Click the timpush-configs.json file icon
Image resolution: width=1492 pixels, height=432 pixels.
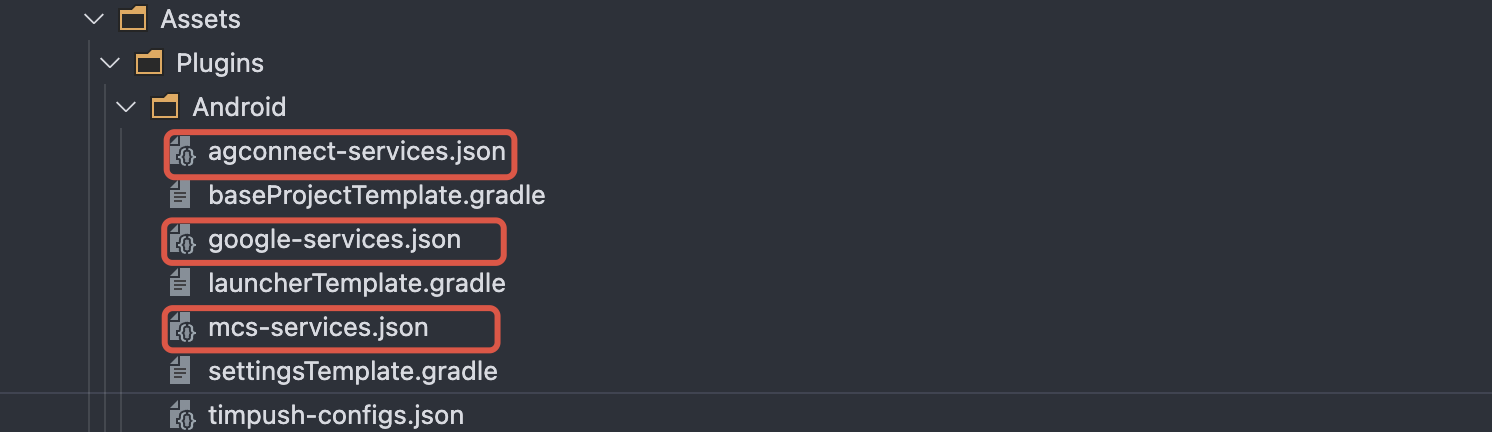coord(181,415)
